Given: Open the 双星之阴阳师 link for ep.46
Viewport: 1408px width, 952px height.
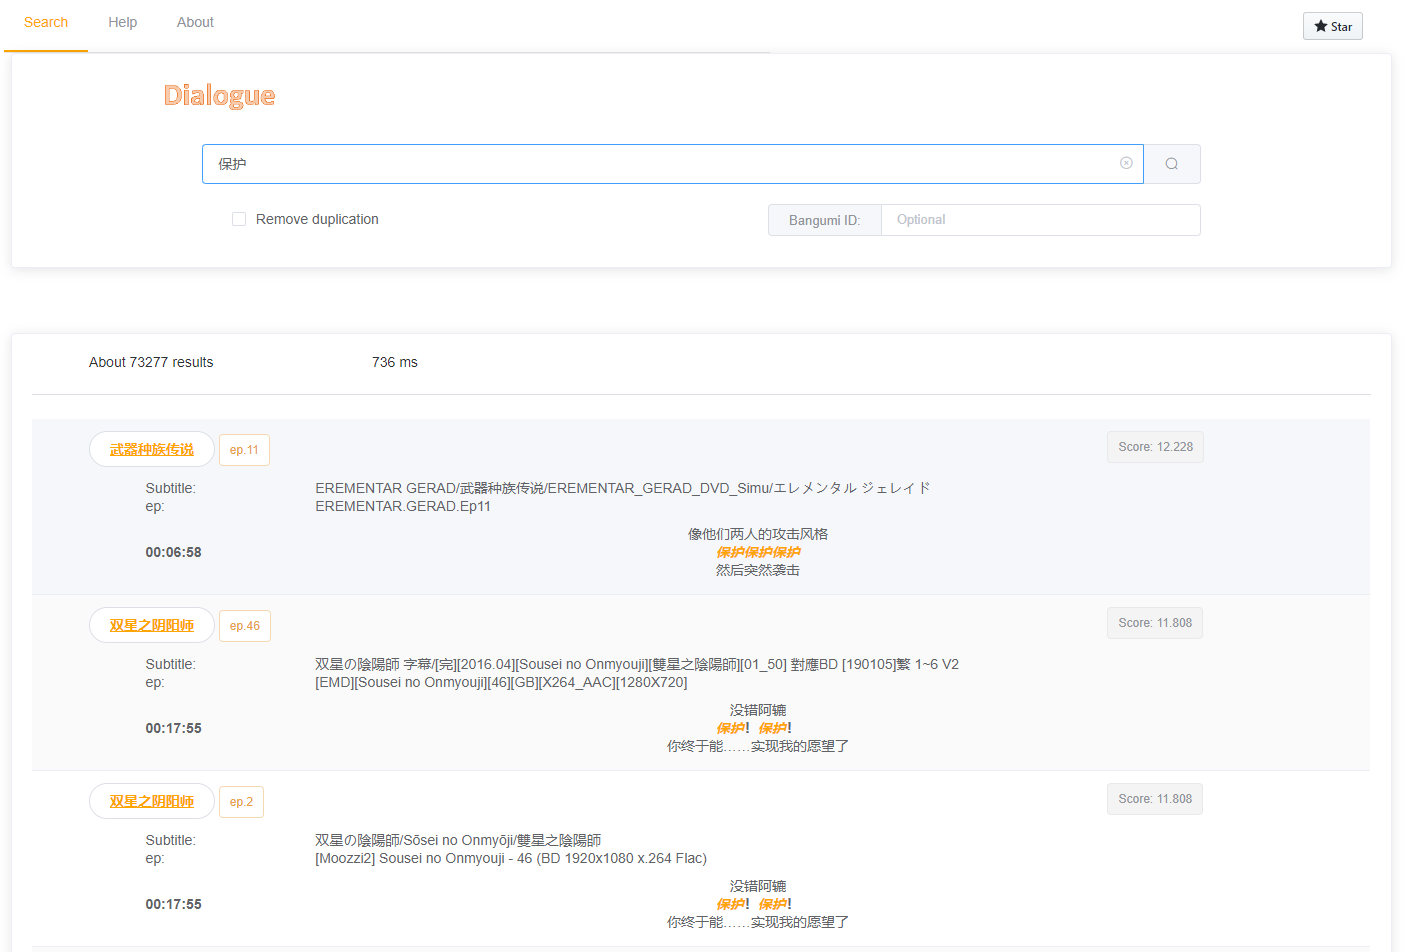Looking at the screenshot, I should [x=152, y=626].
